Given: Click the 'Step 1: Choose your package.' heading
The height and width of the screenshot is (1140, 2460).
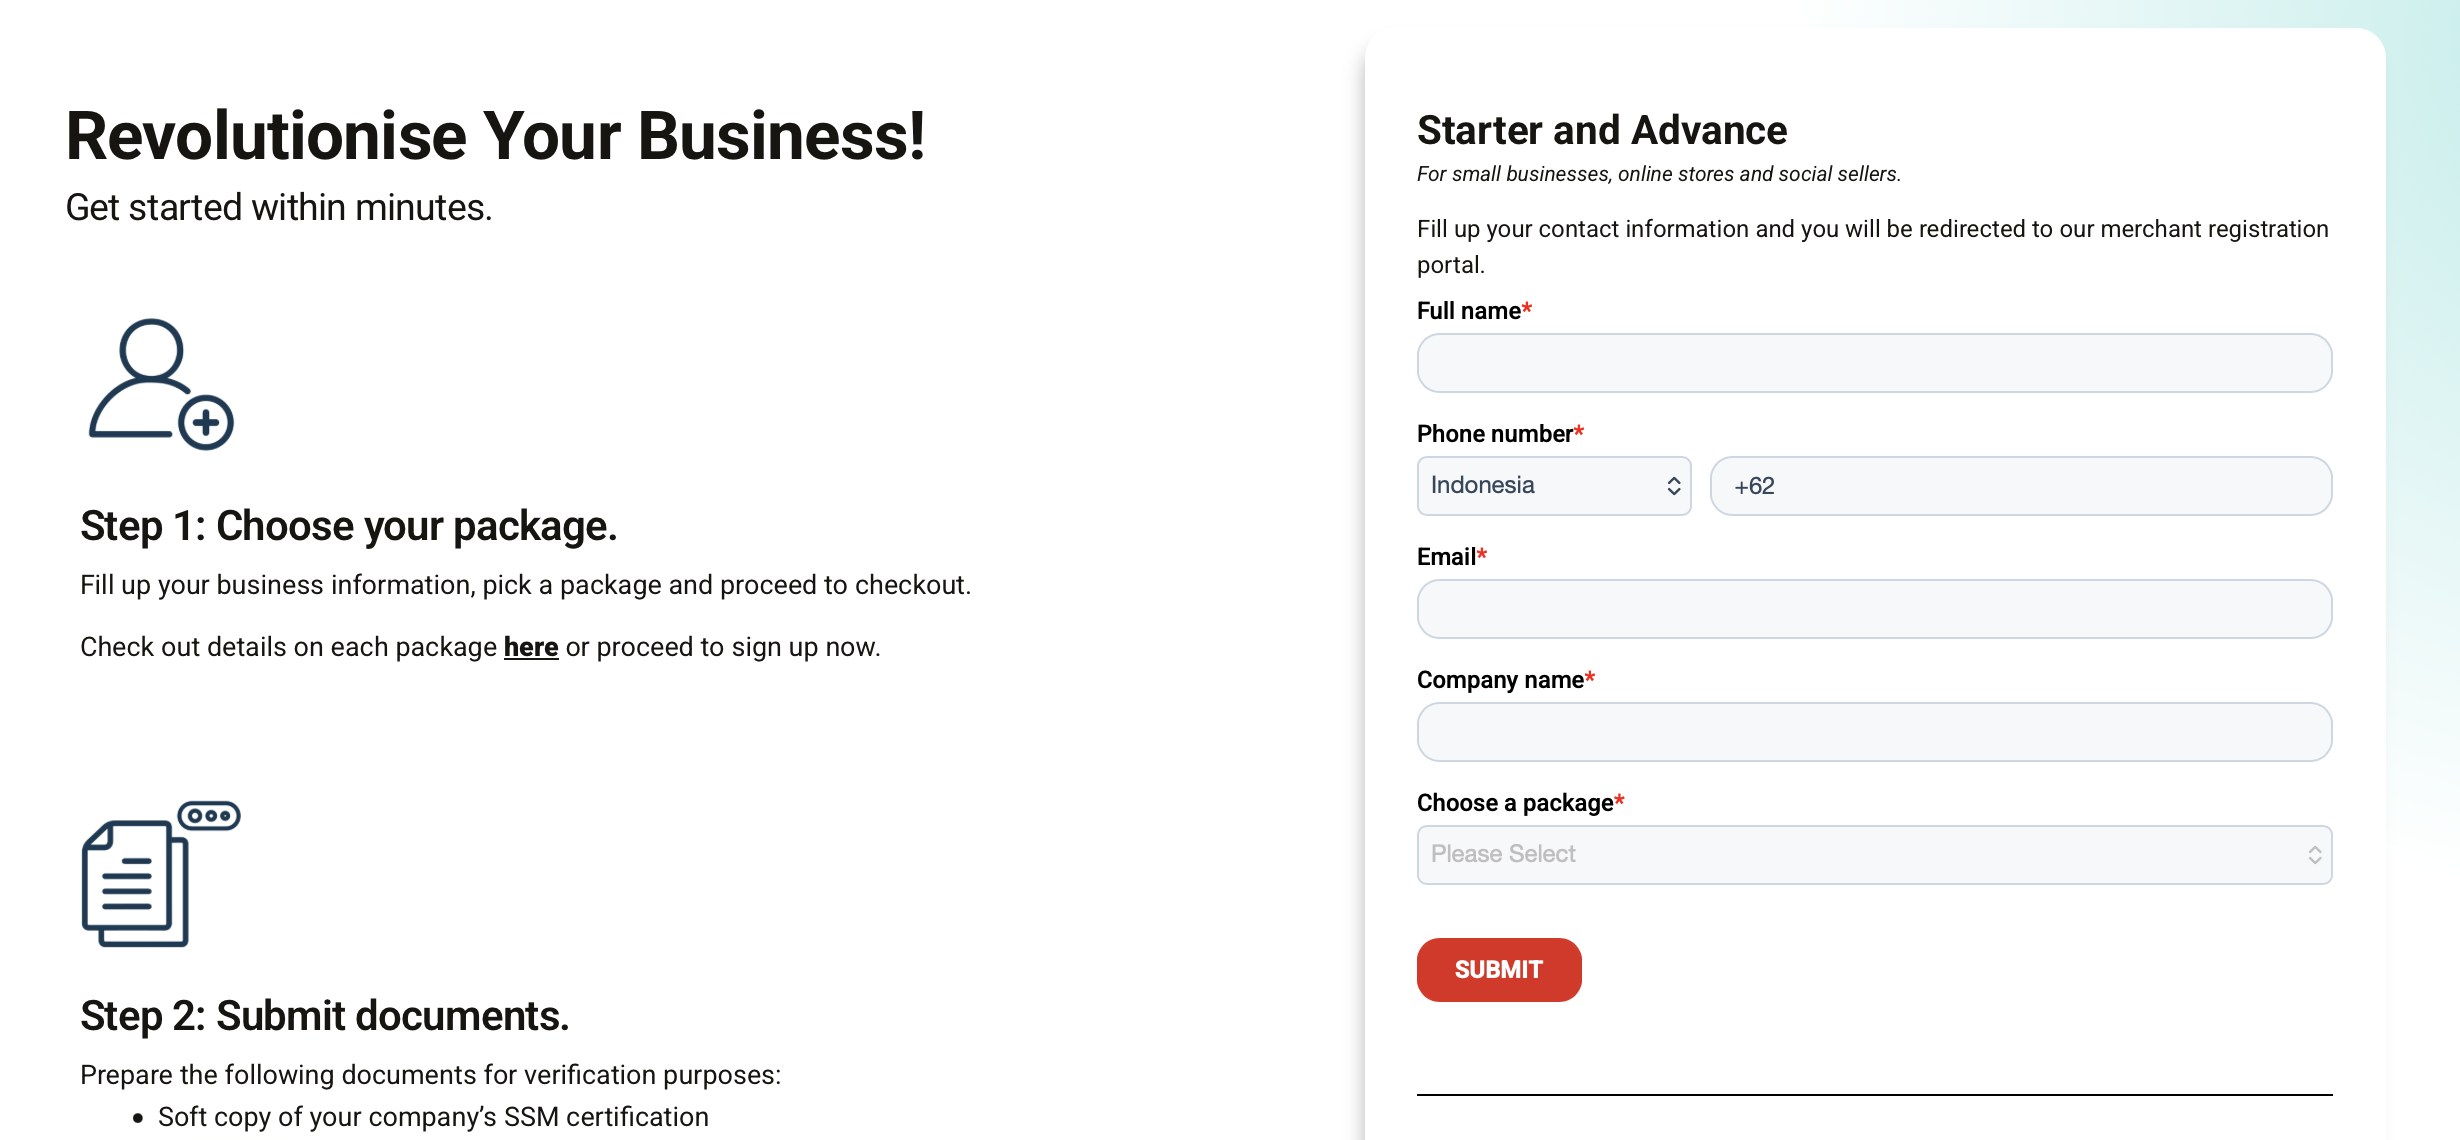Looking at the screenshot, I should tap(349, 526).
